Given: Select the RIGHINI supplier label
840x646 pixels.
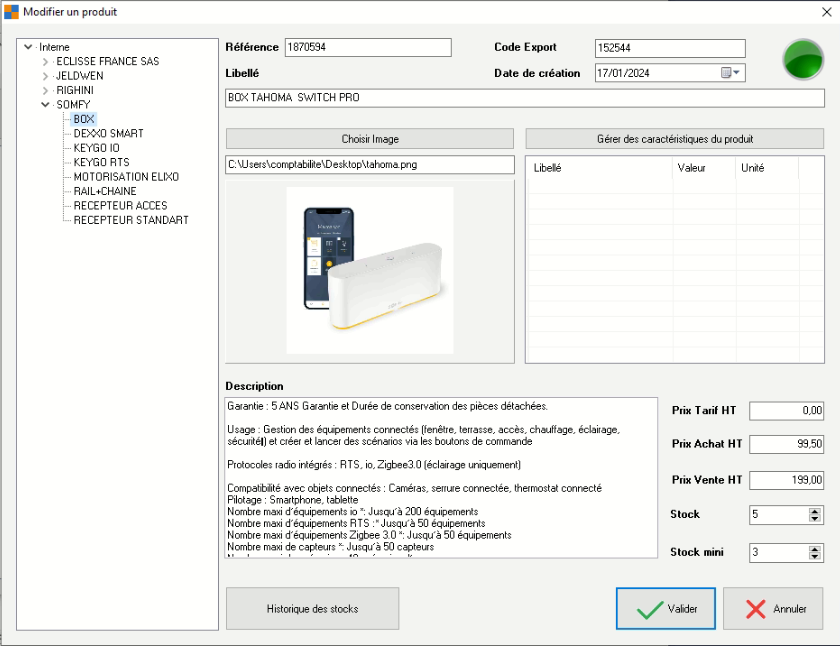Looking at the screenshot, I should pyautogui.click(x=75, y=91).
